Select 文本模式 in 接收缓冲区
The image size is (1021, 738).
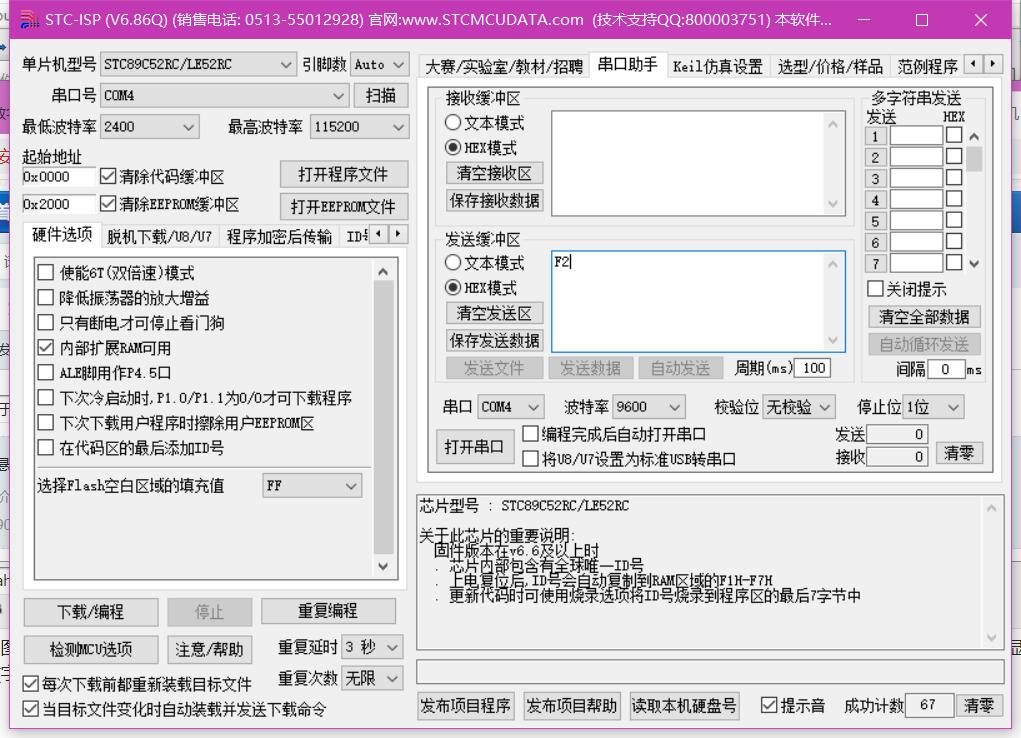(454, 122)
